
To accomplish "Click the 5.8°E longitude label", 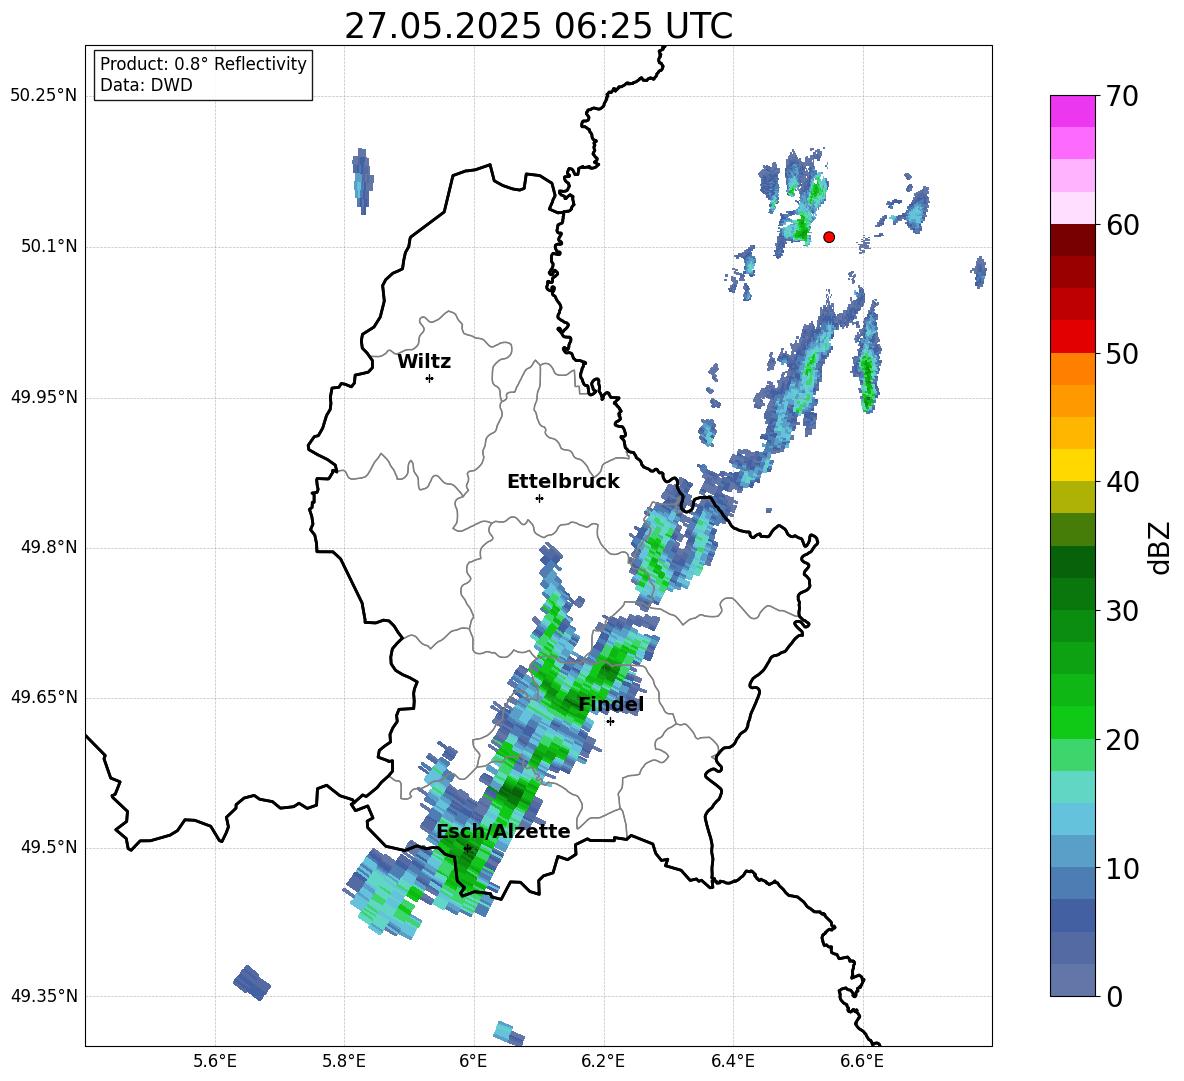I will 344,1062.
